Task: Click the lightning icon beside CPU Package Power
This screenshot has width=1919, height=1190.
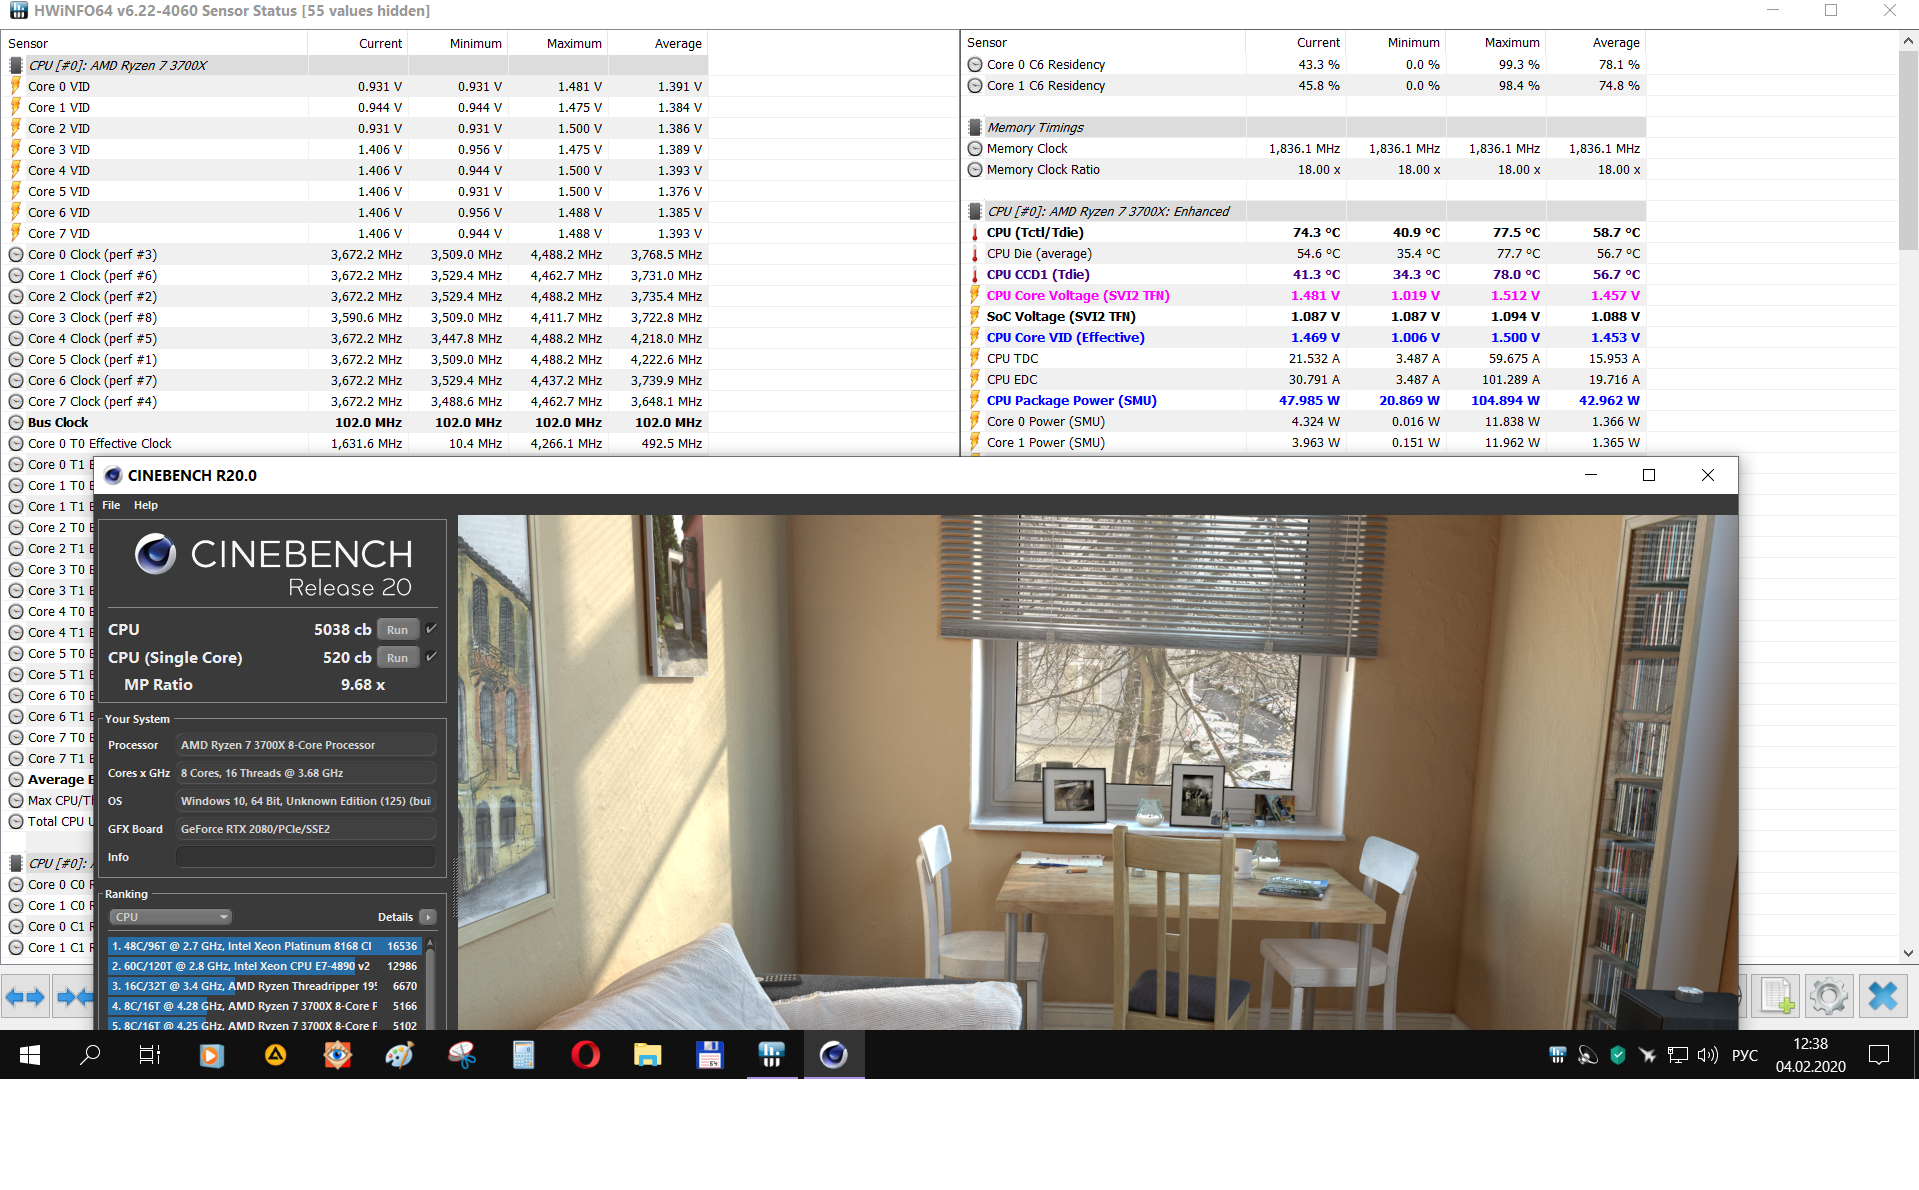Action: point(975,400)
